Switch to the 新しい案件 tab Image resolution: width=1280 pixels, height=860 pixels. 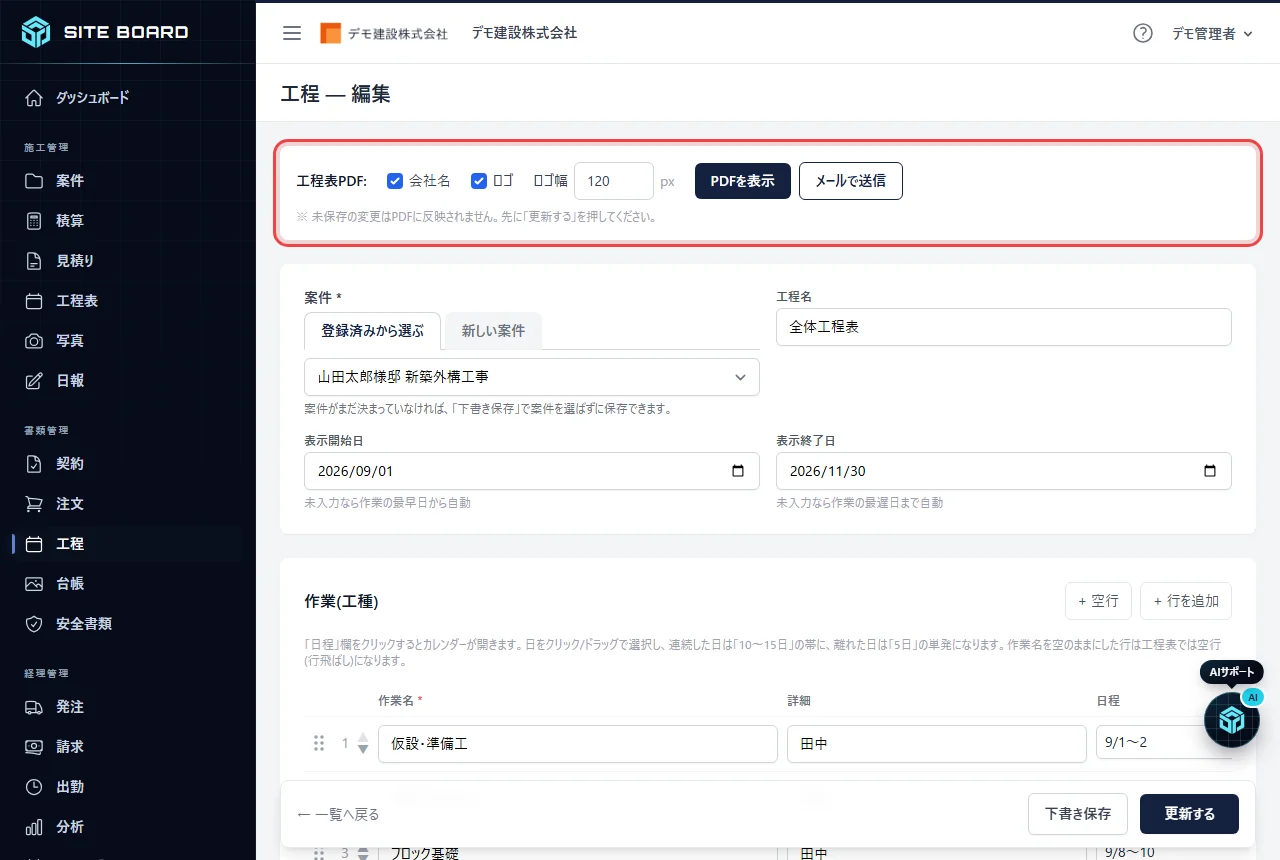[x=493, y=330]
